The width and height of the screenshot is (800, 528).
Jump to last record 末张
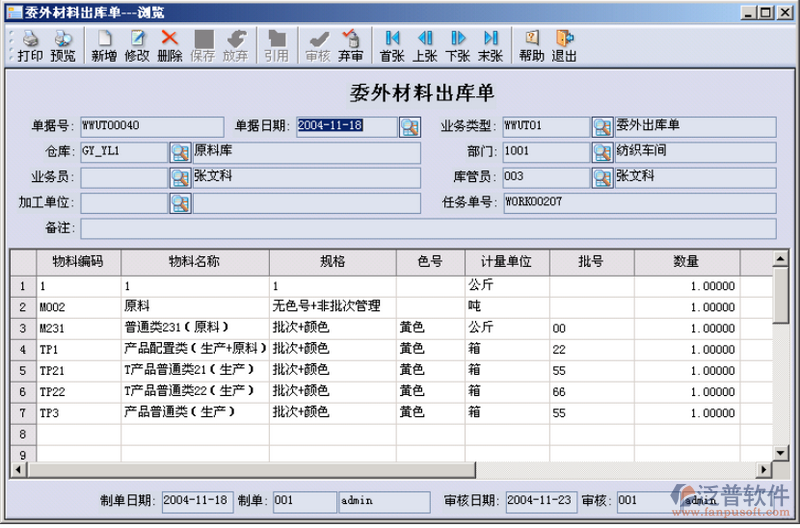tap(491, 46)
